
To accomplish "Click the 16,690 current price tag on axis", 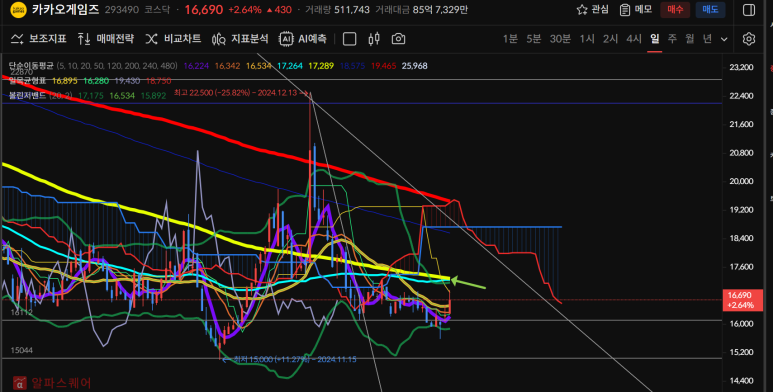I will (x=742, y=300).
